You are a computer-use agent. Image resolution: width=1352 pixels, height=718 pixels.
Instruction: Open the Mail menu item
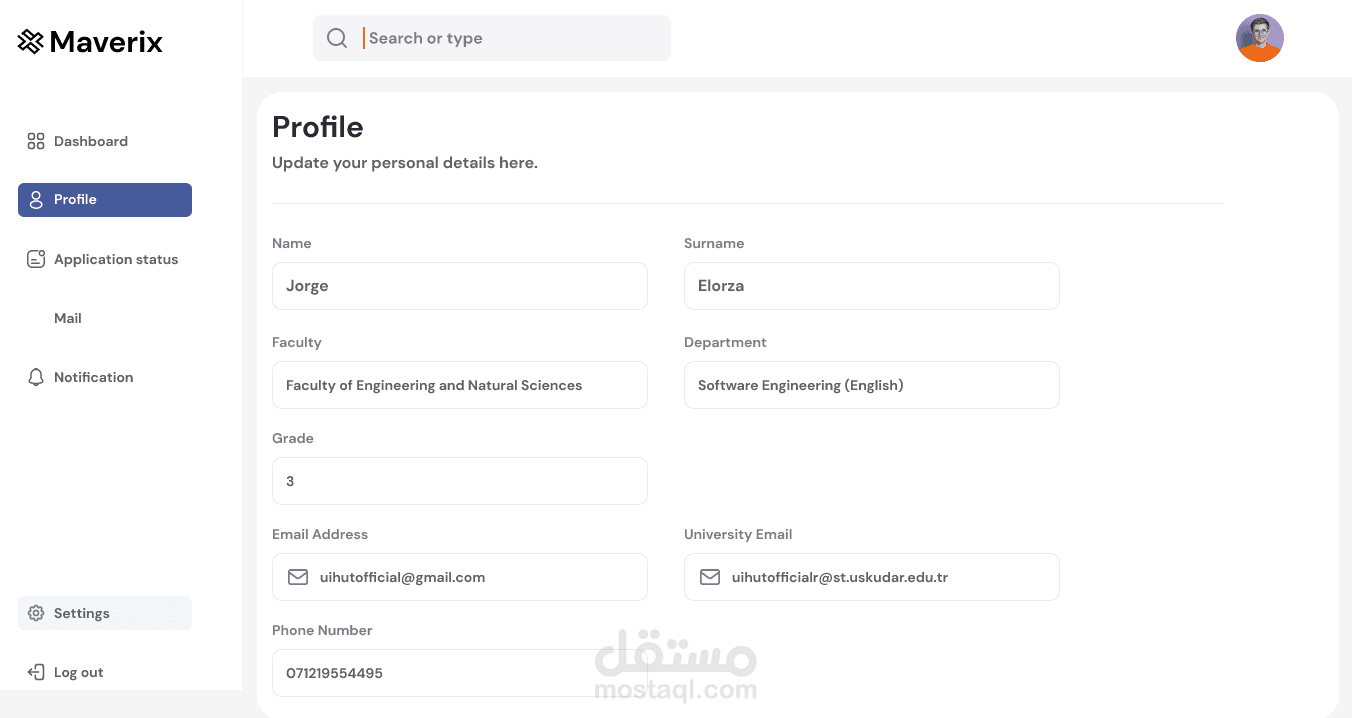pyautogui.click(x=68, y=318)
